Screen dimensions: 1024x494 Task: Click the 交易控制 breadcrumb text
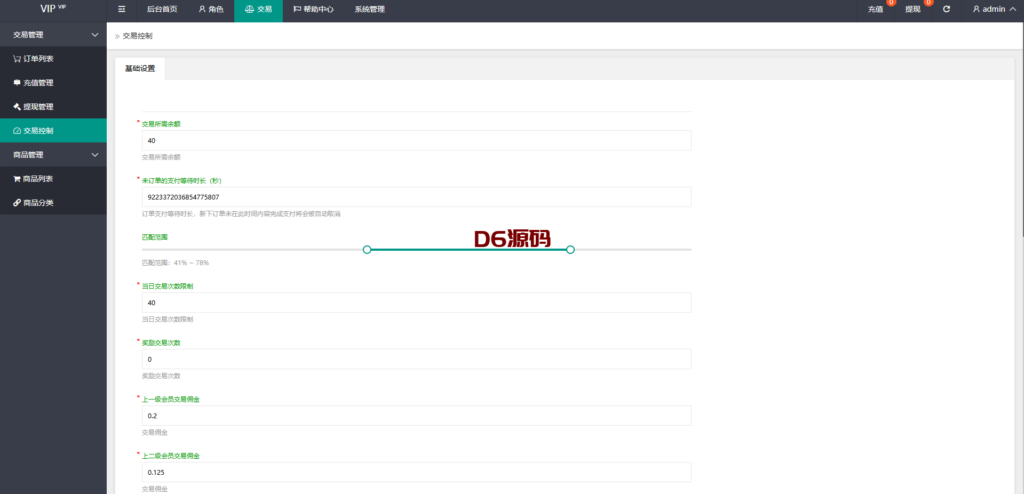pyautogui.click(x=138, y=37)
